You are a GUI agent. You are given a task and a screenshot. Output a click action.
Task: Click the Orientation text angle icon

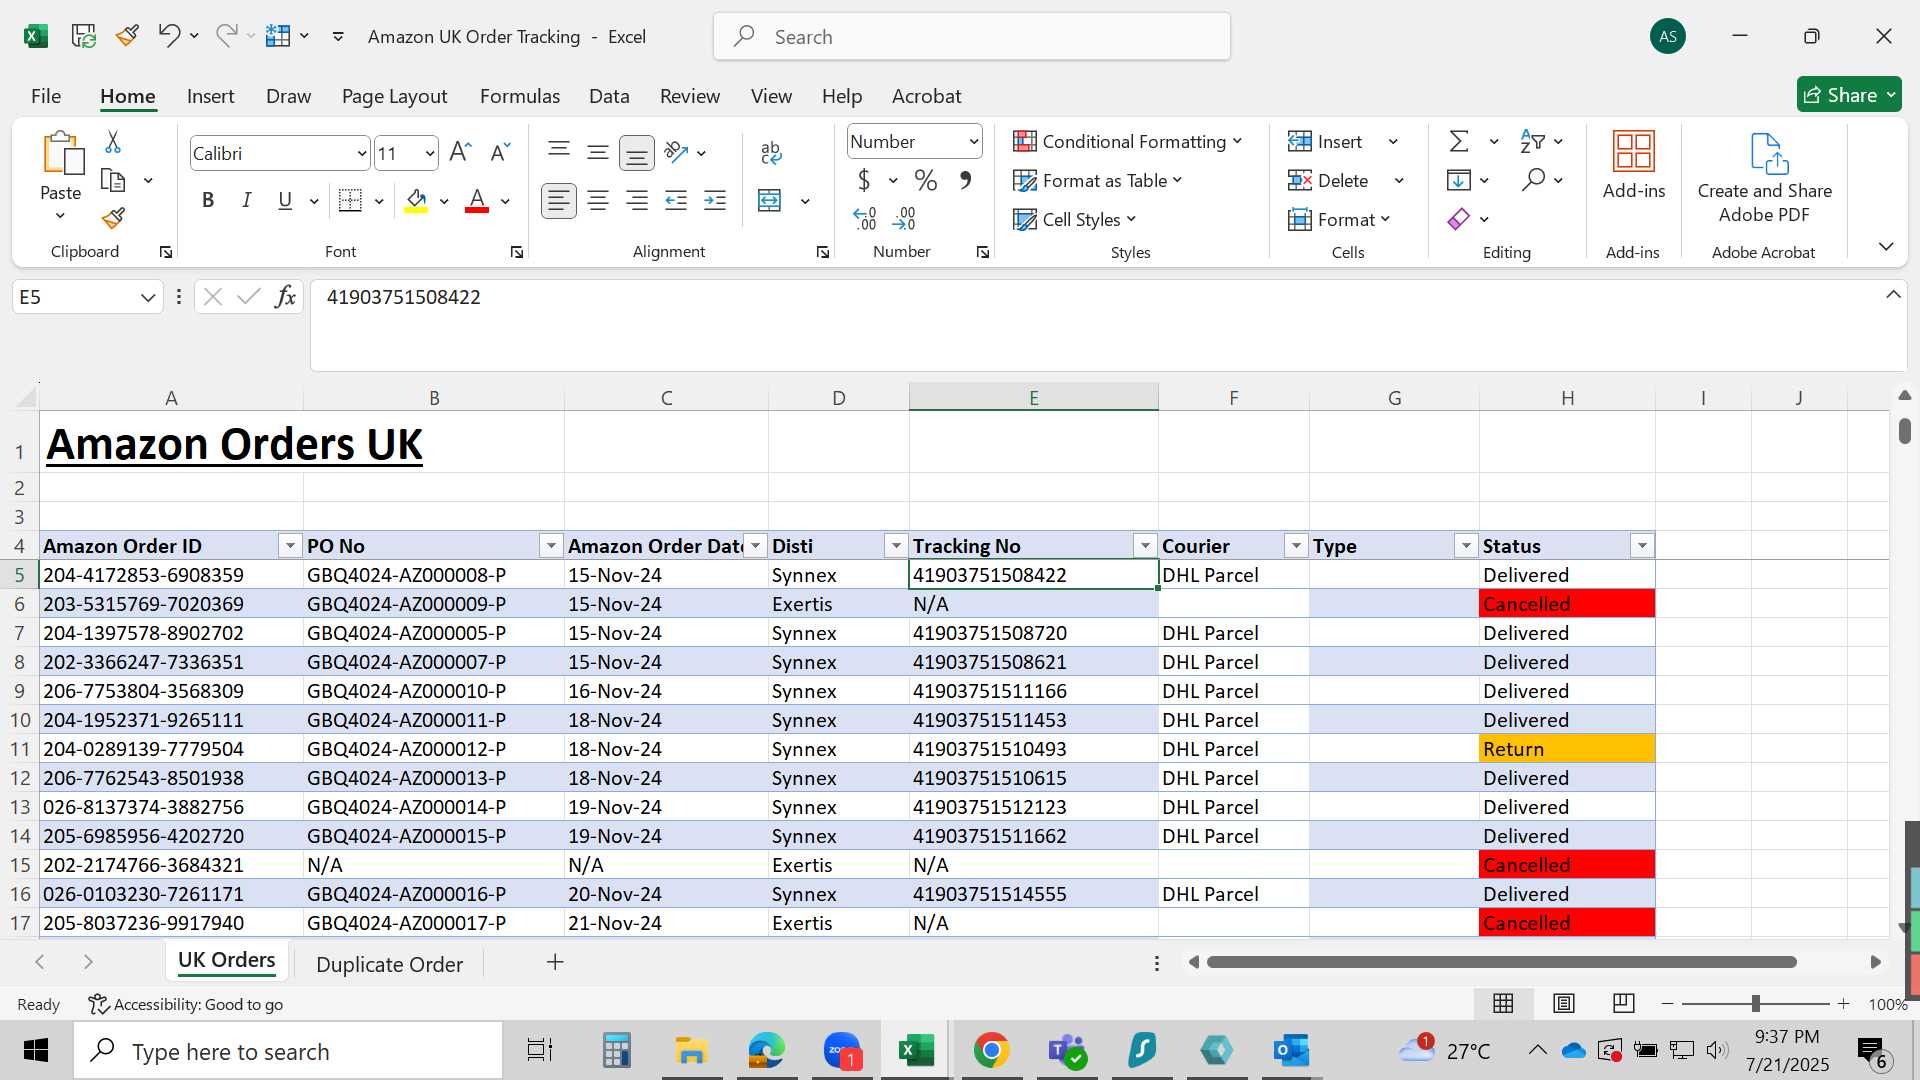pos(677,152)
